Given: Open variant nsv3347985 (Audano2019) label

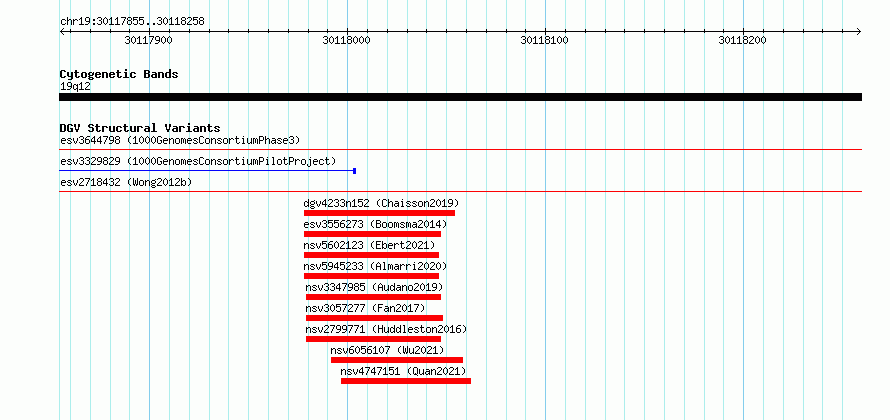Looking at the screenshot, I should point(374,287).
